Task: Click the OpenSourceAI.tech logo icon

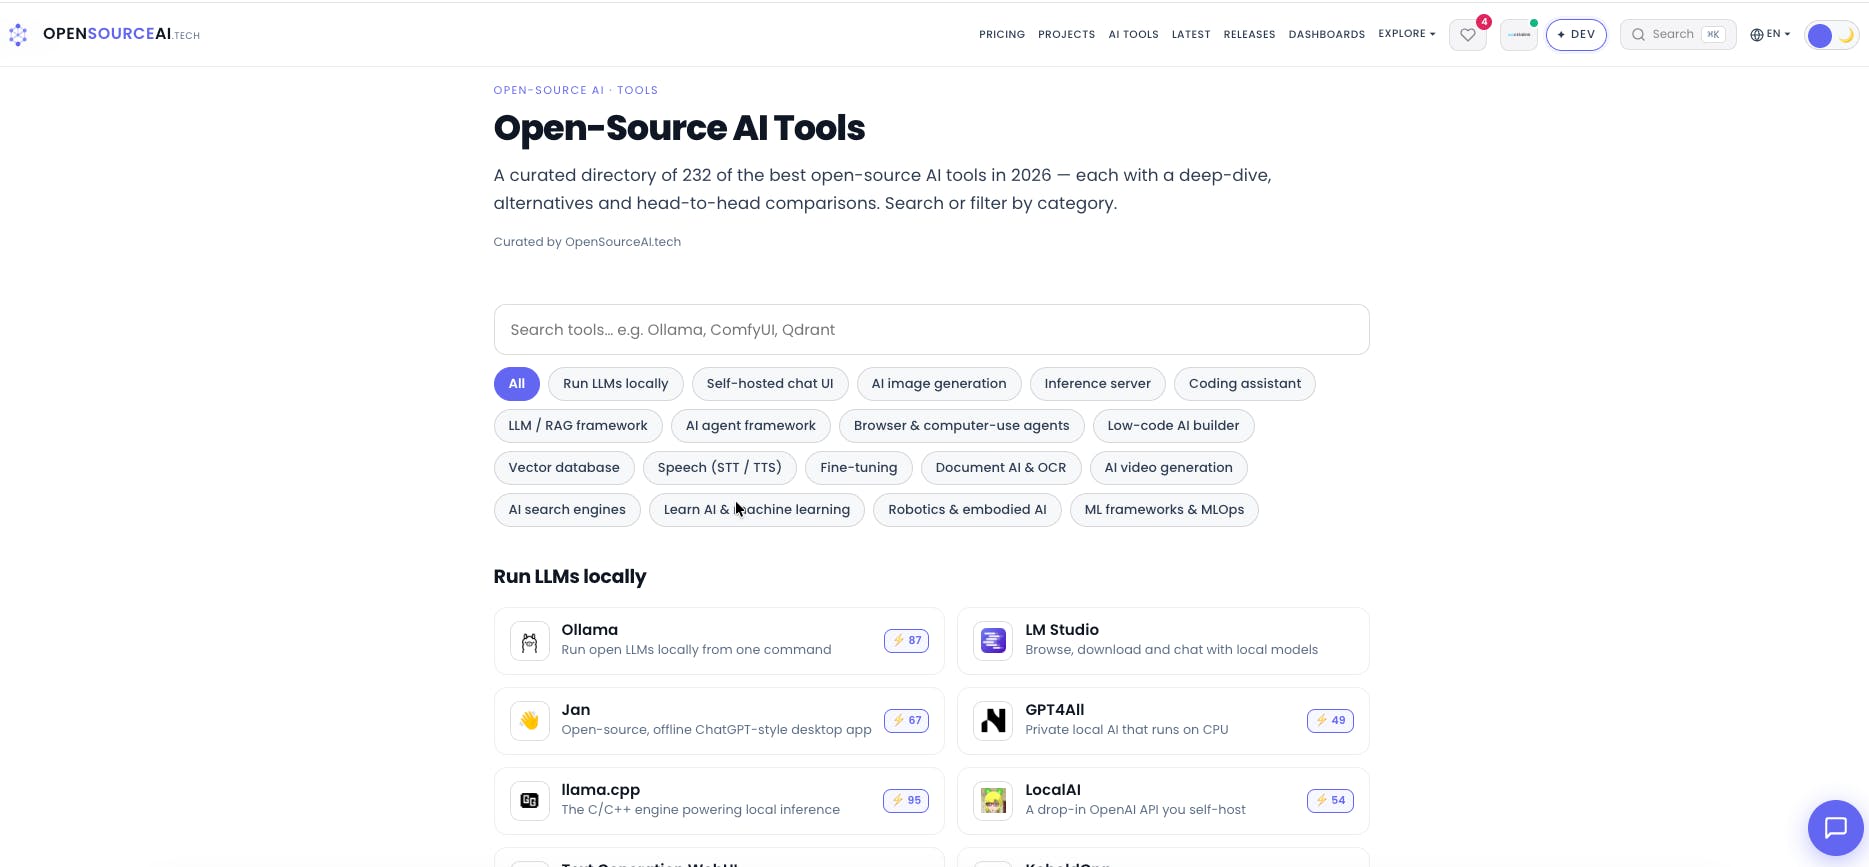Action: click(18, 35)
